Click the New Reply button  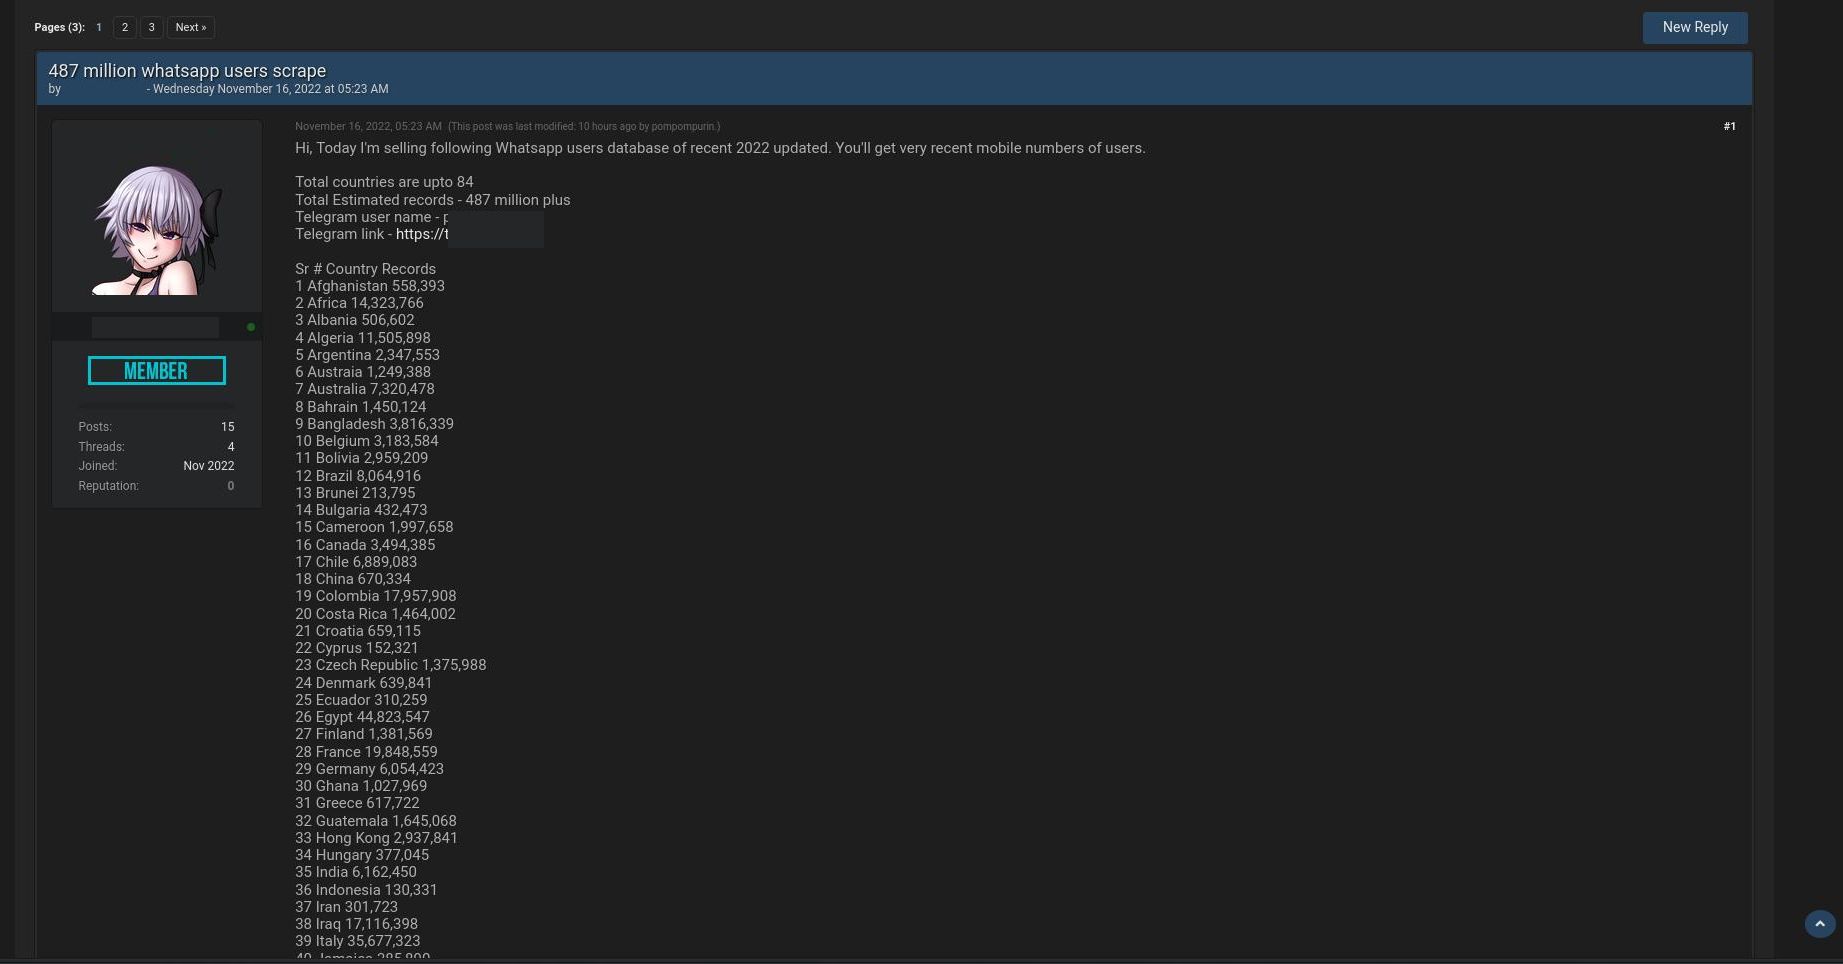coord(1695,27)
